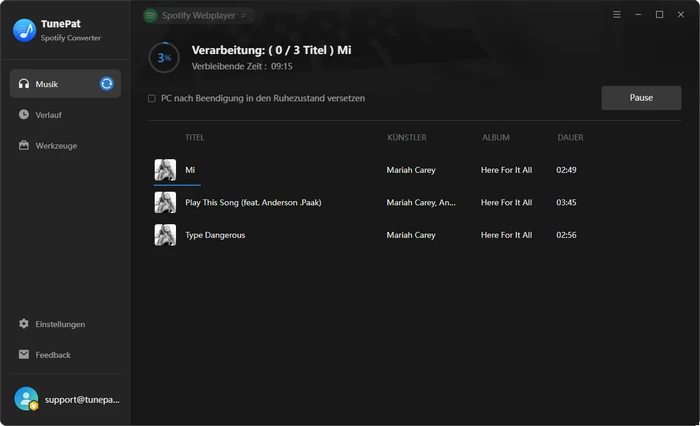Screen dimensions: 700x426
Task: Click the TITEL column header
Action: click(195, 137)
